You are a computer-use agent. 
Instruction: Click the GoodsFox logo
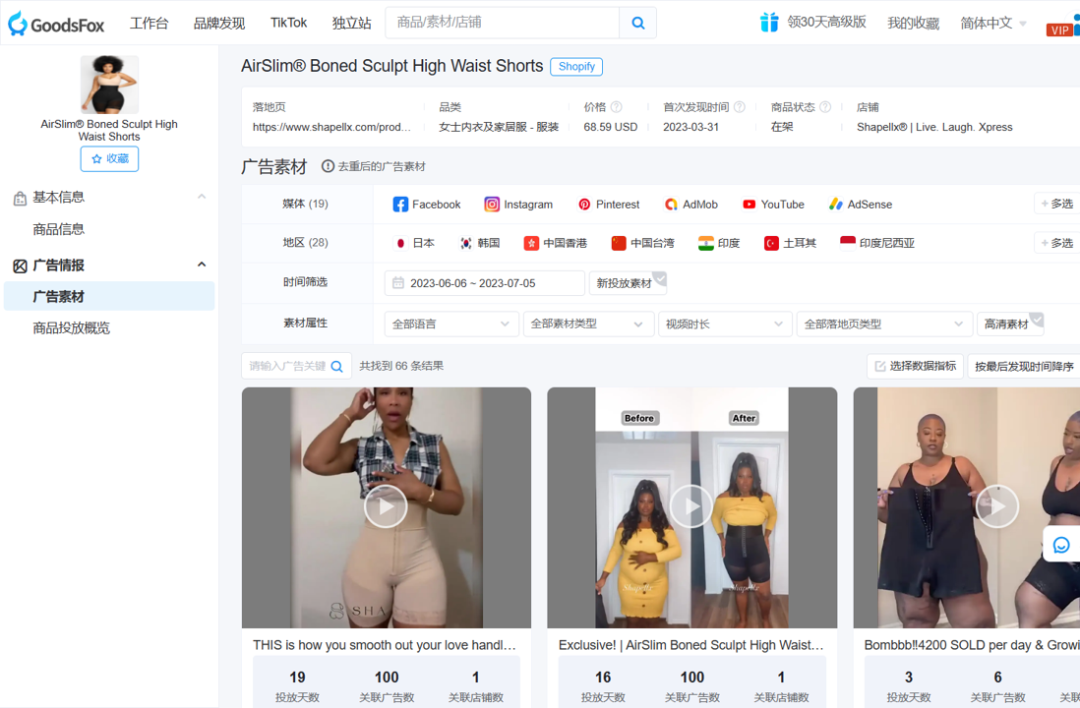(x=56, y=22)
